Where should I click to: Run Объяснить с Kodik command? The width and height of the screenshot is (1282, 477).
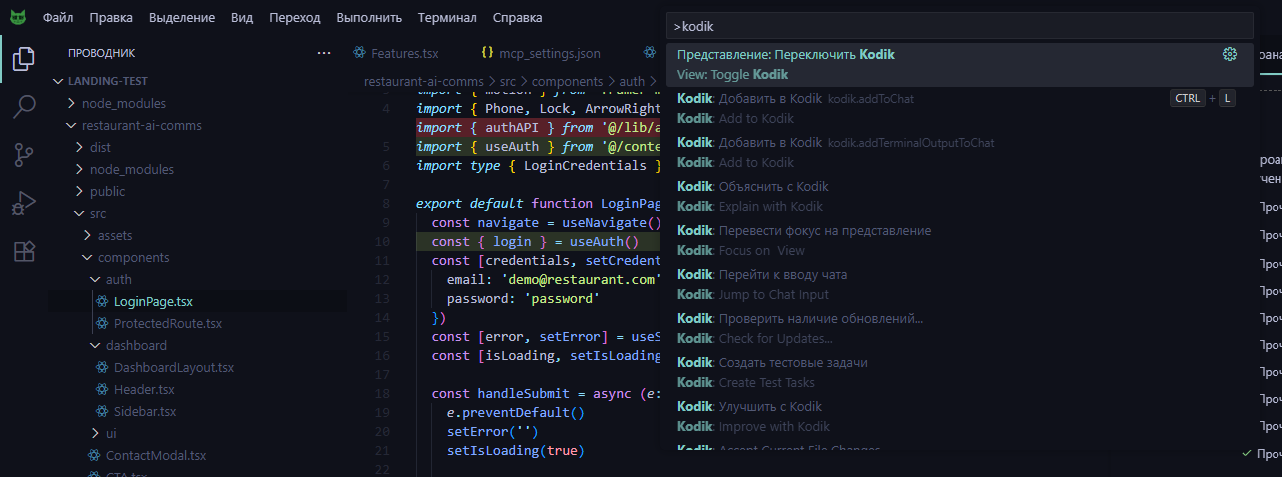(x=960, y=197)
